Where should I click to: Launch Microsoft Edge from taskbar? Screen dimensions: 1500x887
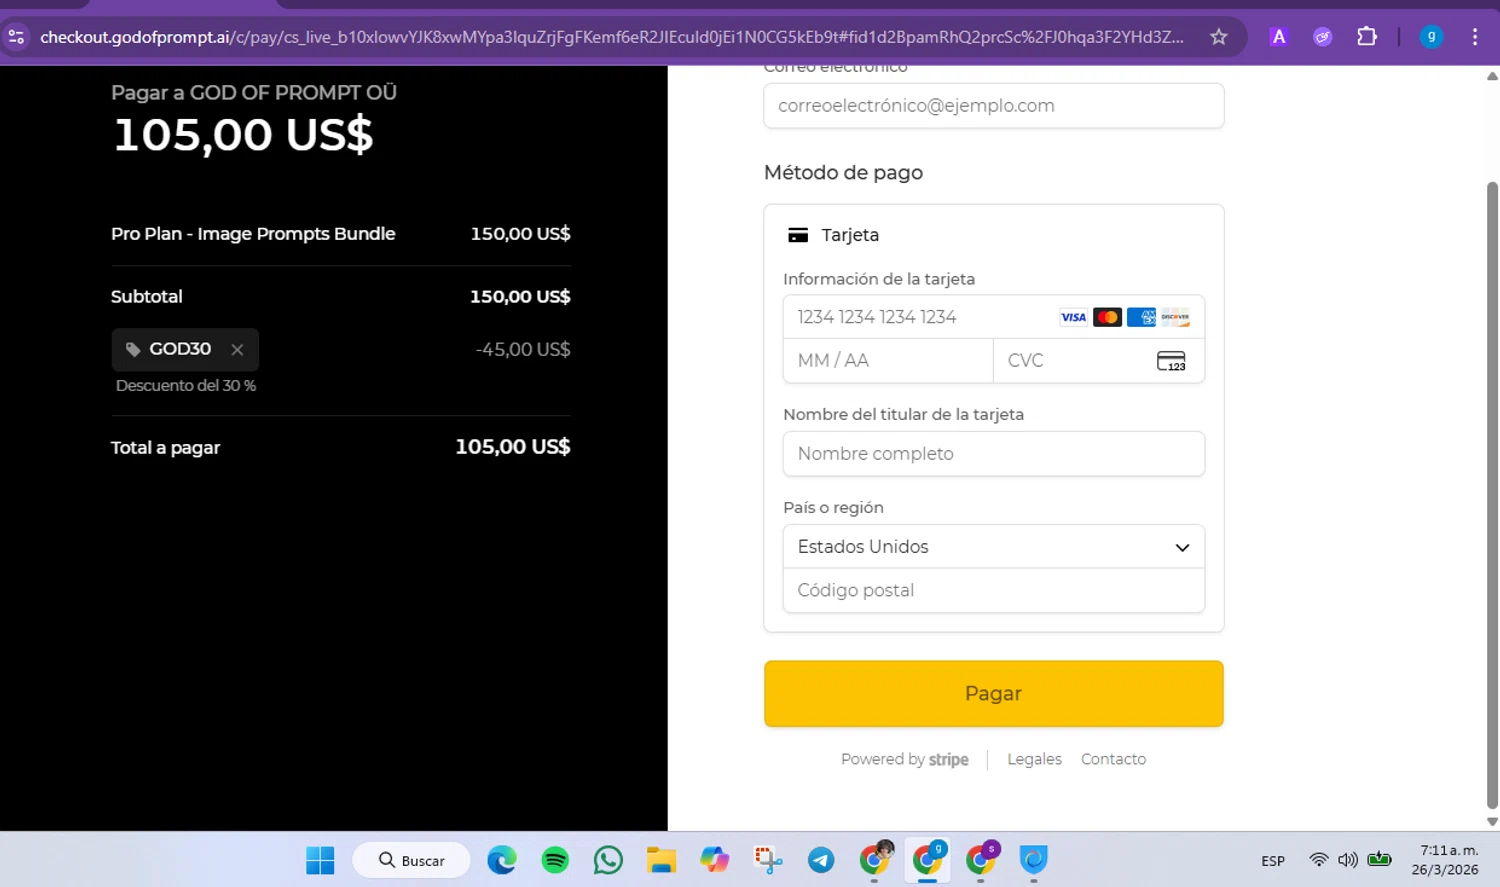[x=502, y=860]
